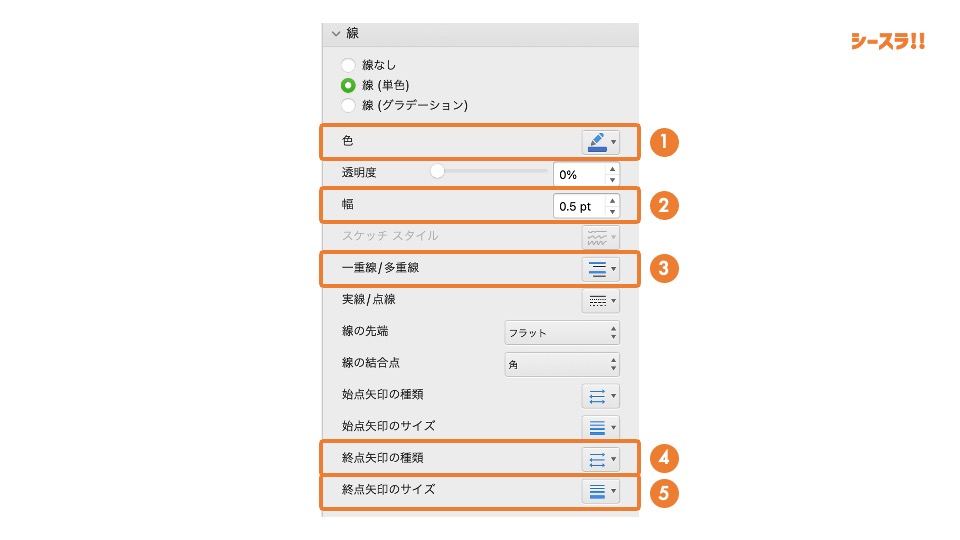Open the 始点矢印の種類 arrow type icon
Image resolution: width=960 pixels, height=540 pixels.
[600, 396]
